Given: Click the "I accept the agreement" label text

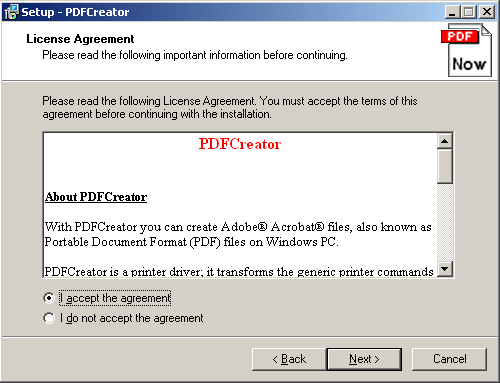Looking at the screenshot, I should point(115,298).
